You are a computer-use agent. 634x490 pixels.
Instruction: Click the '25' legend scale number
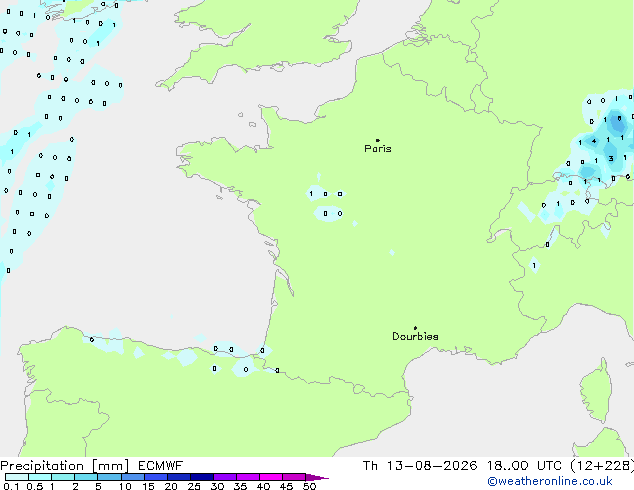point(194,486)
